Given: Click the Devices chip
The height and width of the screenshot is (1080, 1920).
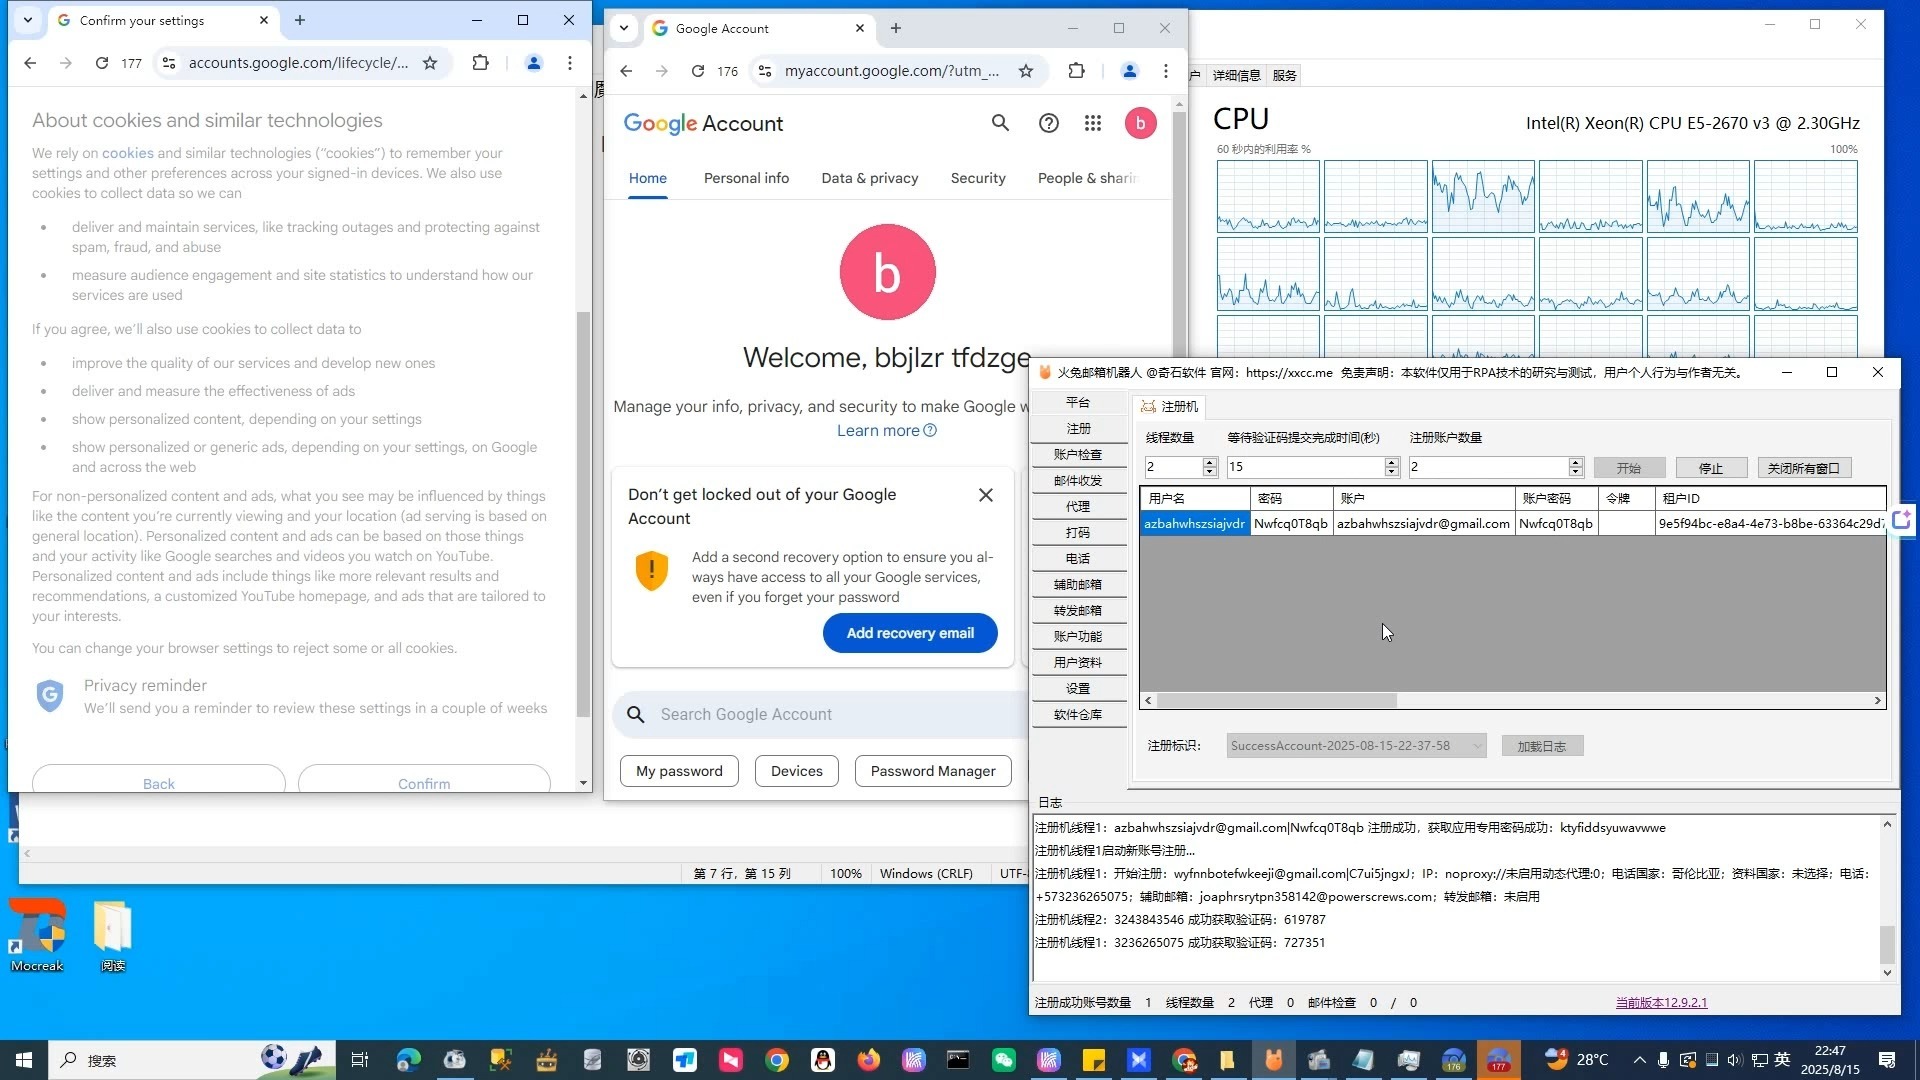Looking at the screenshot, I should tap(797, 771).
